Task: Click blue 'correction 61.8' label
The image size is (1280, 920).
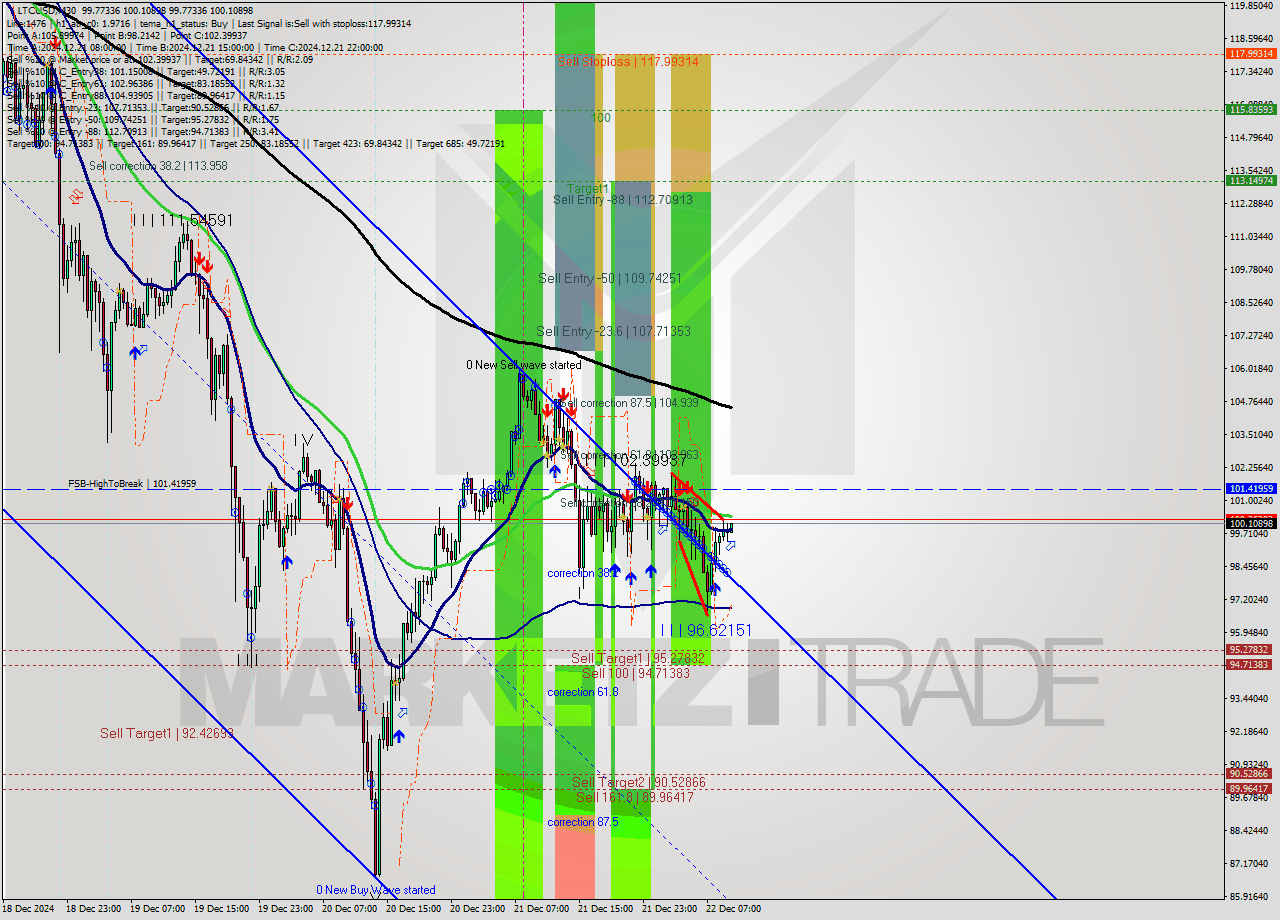Action: pyautogui.click(x=583, y=692)
